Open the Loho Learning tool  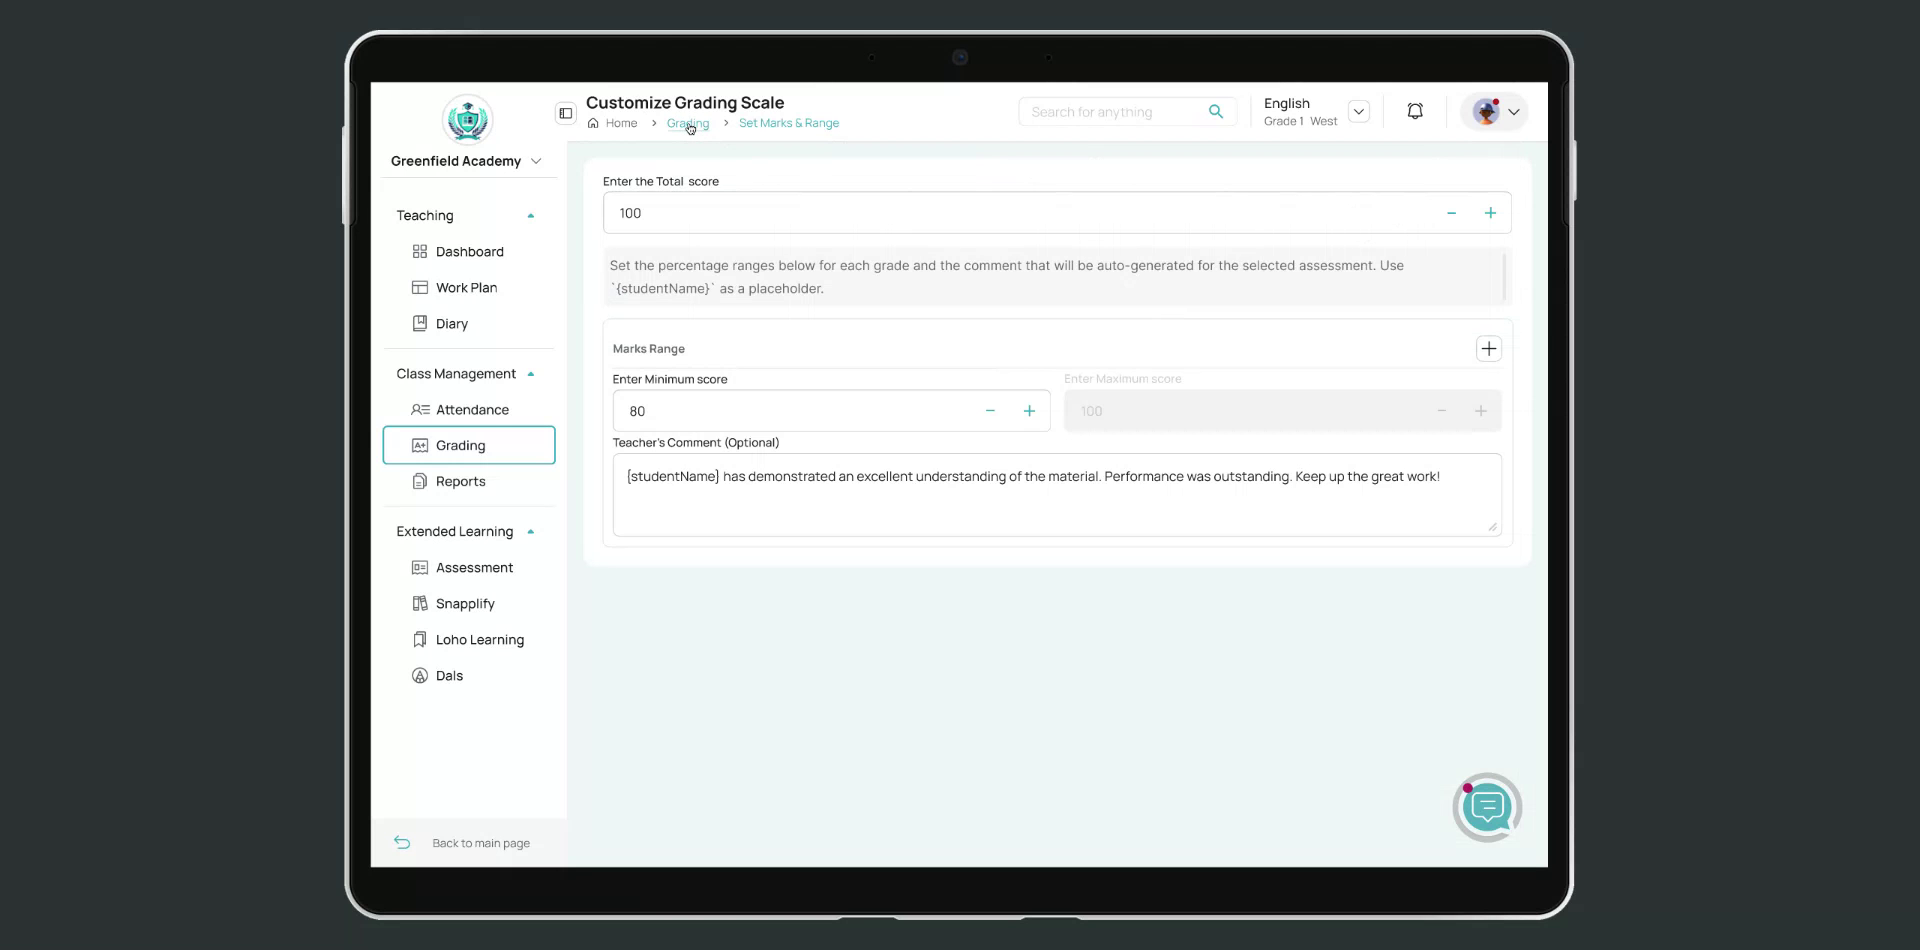coord(480,639)
